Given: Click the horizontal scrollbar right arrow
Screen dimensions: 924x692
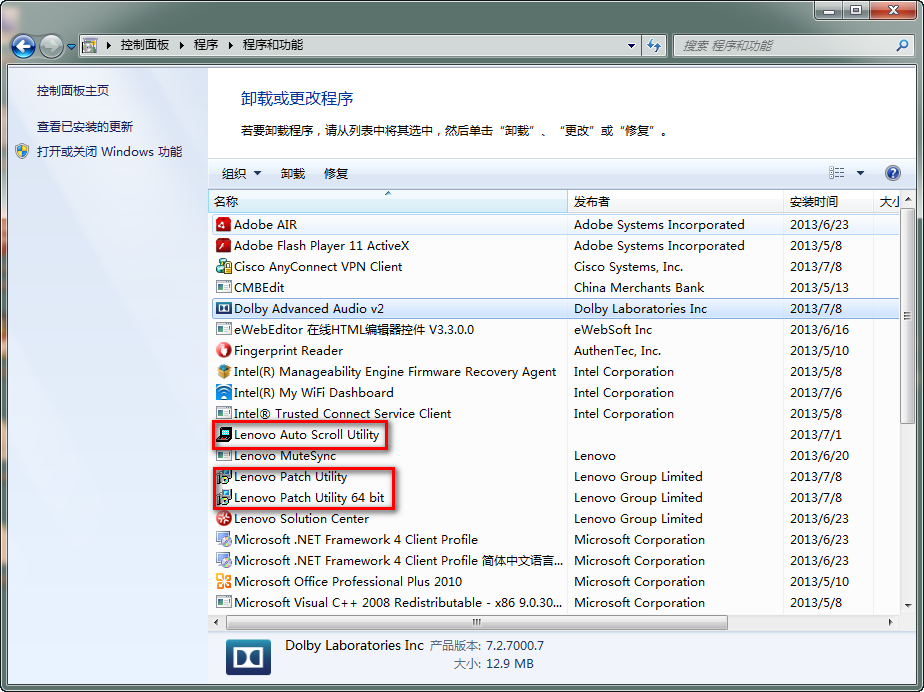Looking at the screenshot, I should pos(890,622).
